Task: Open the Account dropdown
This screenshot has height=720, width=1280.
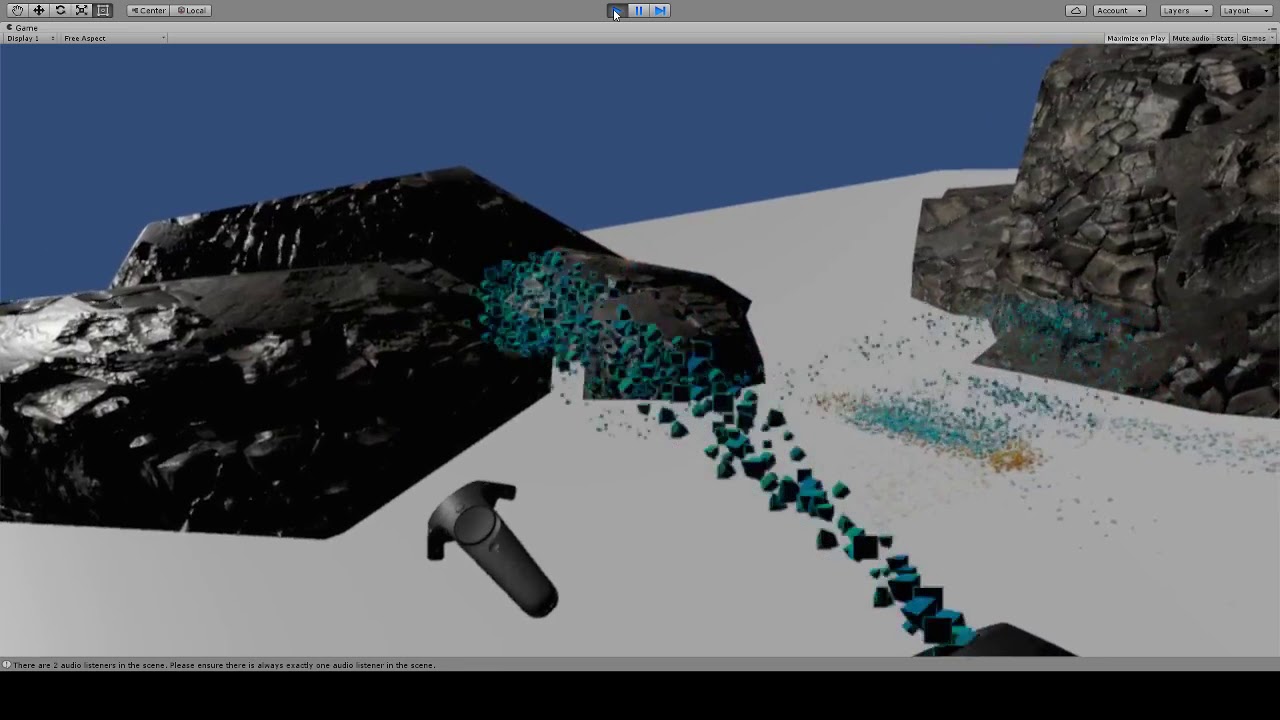Action: 1119,10
